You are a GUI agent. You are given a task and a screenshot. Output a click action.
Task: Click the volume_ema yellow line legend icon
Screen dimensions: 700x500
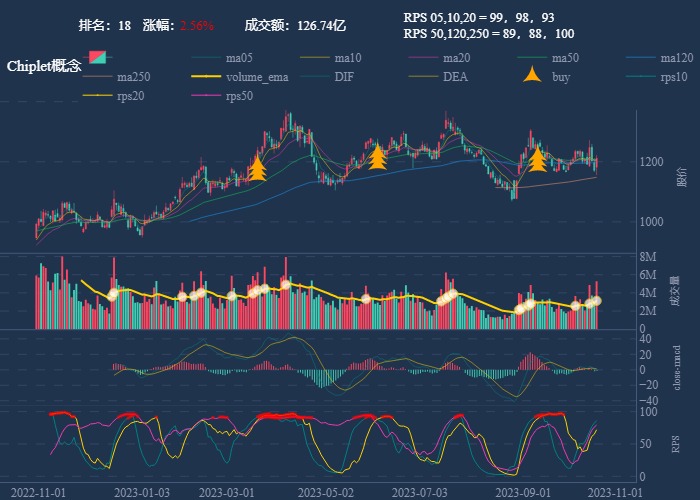click(206, 77)
